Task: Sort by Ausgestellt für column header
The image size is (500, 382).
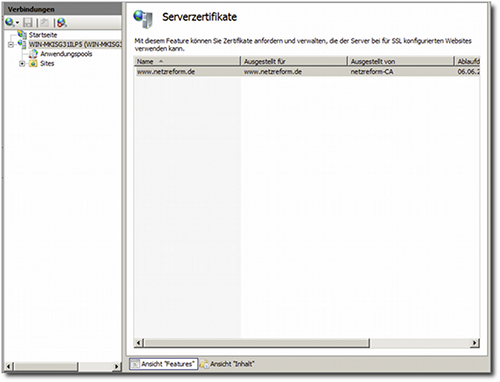Action: pyautogui.click(x=293, y=61)
